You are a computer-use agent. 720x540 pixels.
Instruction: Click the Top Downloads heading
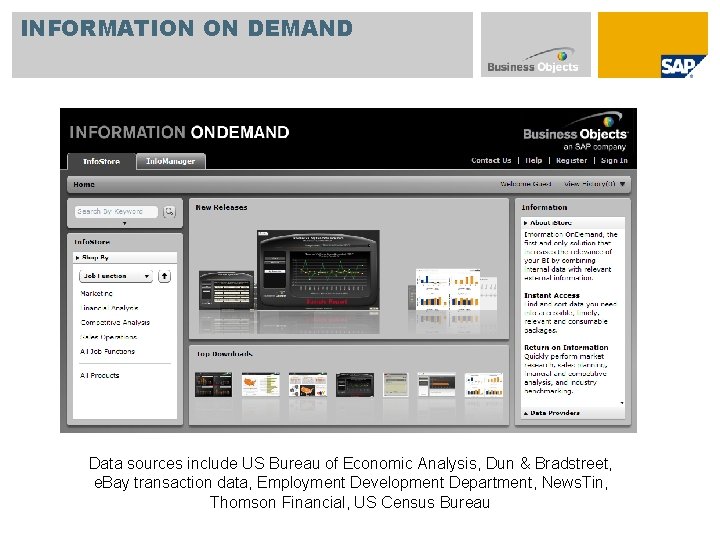[x=225, y=354]
